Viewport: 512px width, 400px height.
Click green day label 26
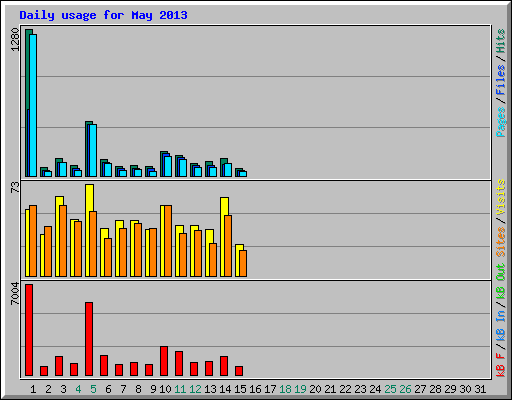click(405, 389)
